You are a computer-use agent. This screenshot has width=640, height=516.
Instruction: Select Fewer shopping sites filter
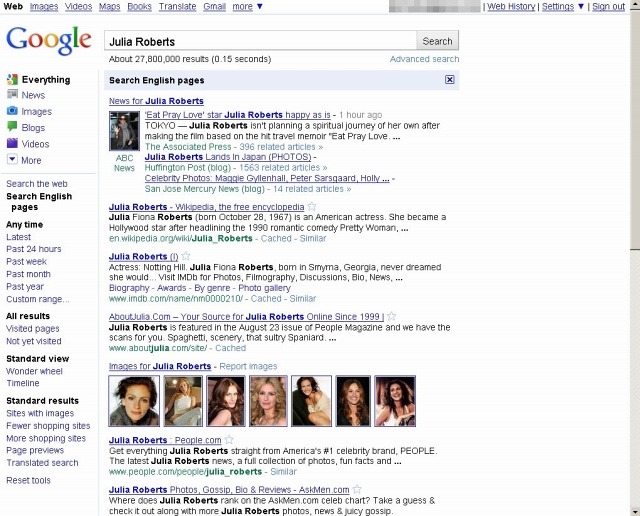48,426
